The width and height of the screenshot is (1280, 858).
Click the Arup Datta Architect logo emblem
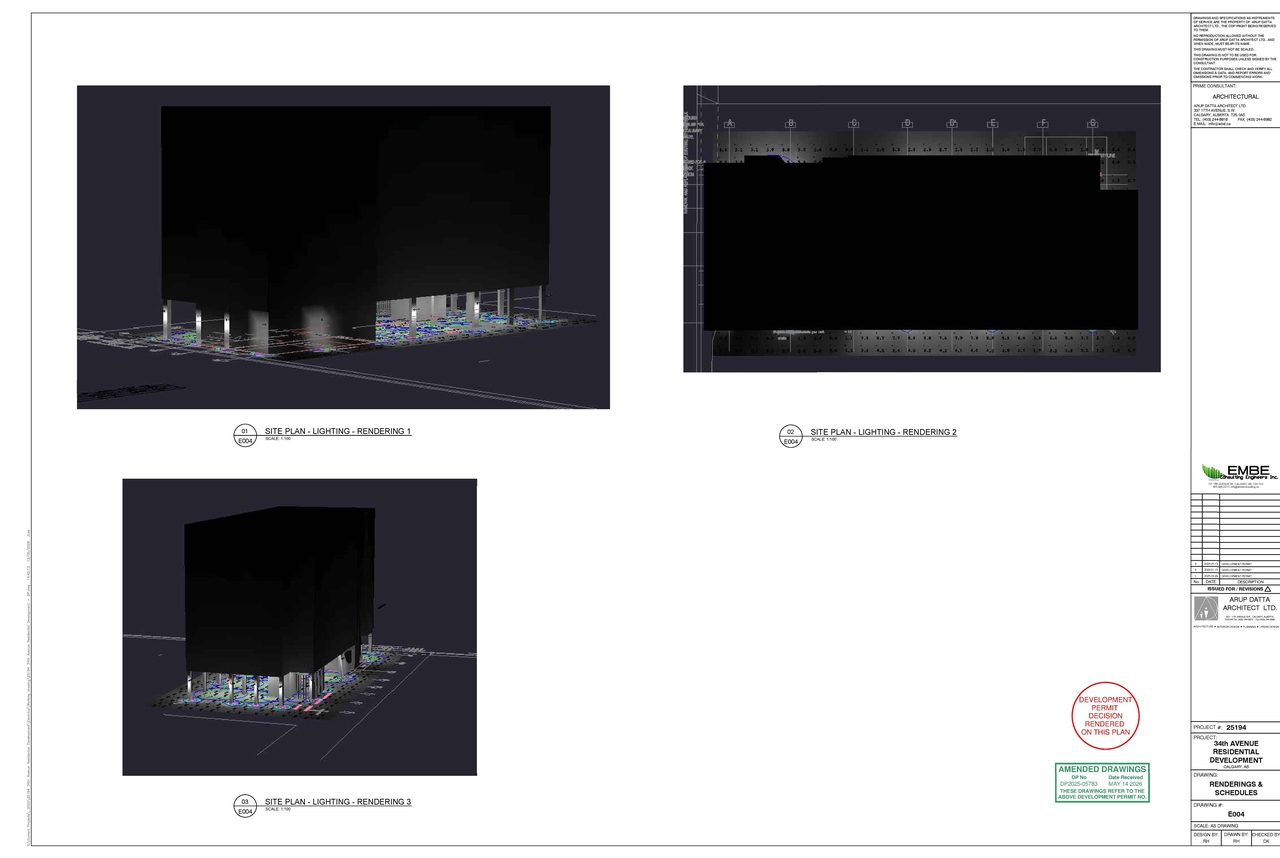tap(1205, 608)
